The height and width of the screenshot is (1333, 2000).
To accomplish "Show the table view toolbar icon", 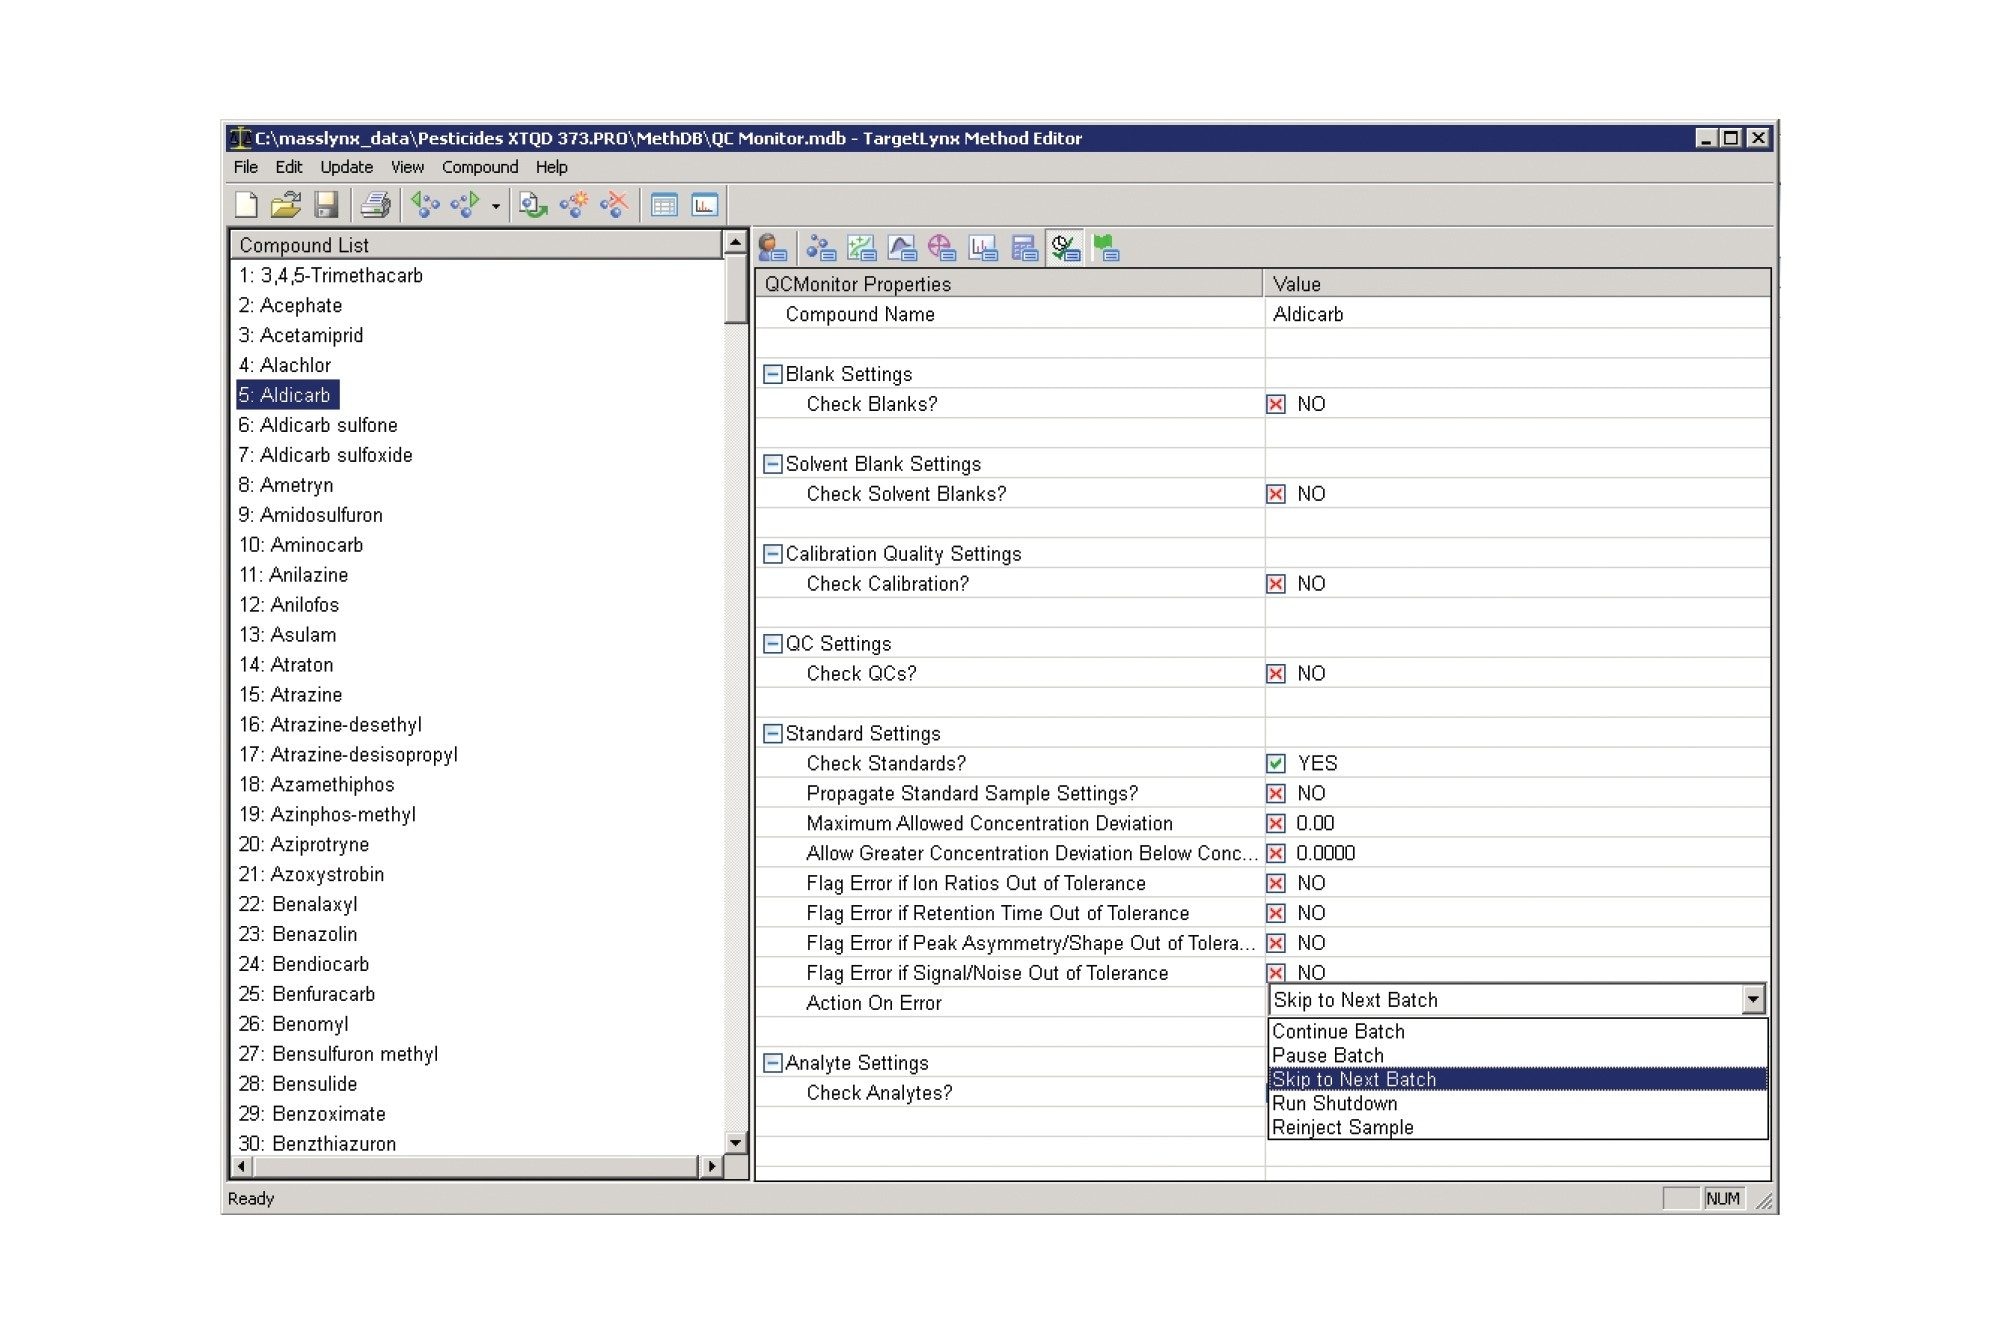I will coord(664,205).
